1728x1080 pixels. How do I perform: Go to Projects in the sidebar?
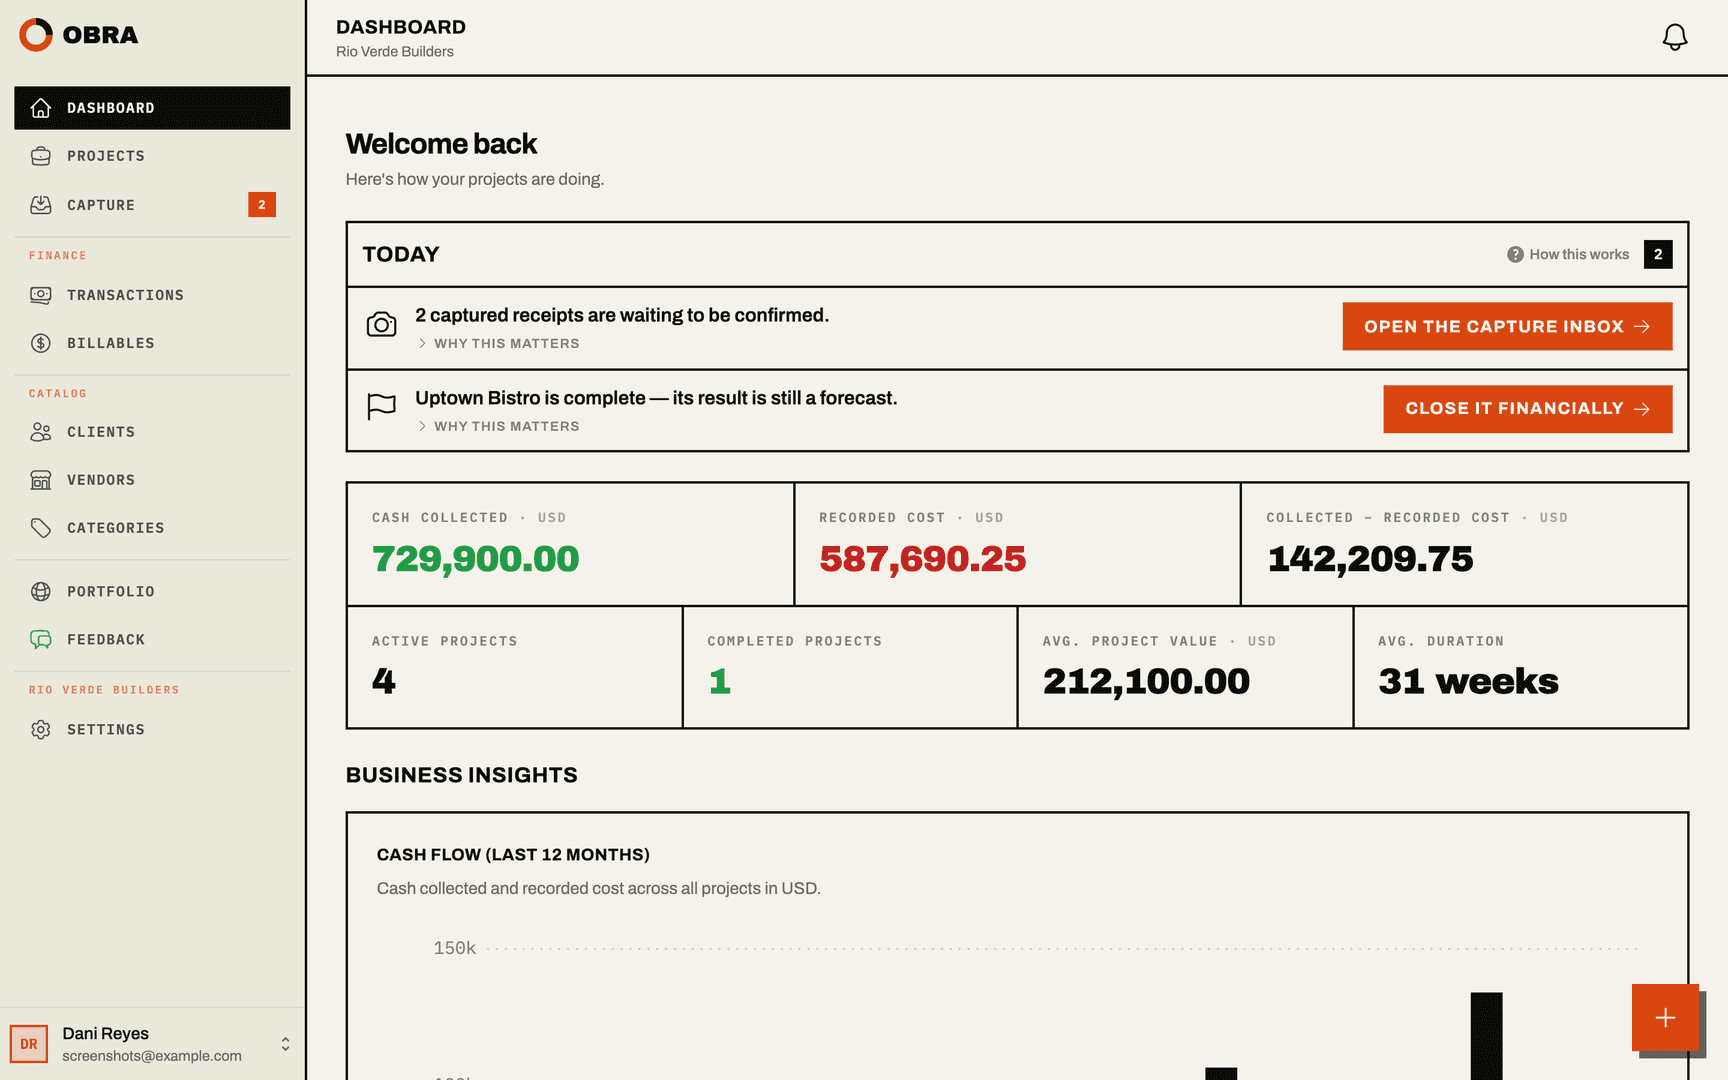pyautogui.click(x=152, y=156)
